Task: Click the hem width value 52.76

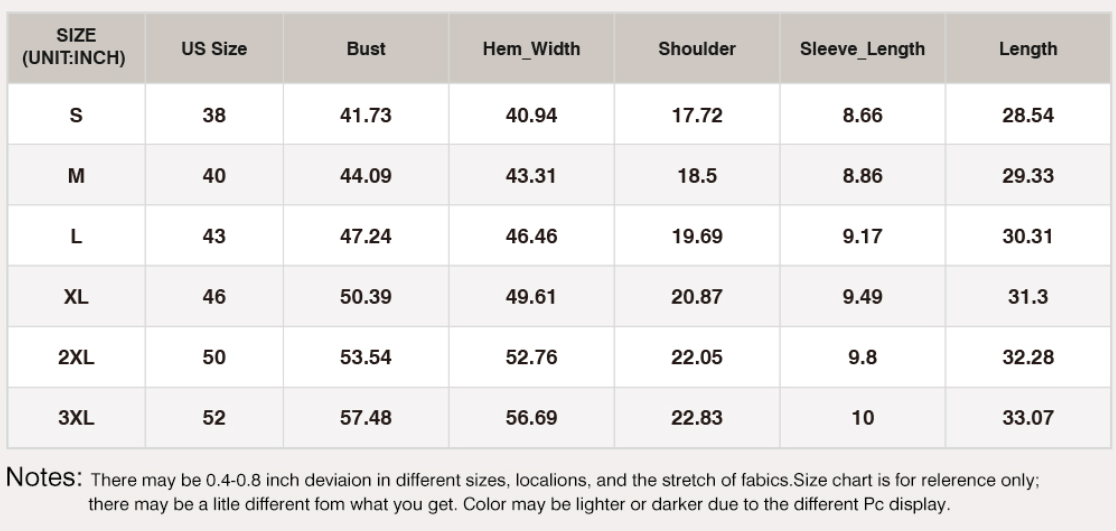Action: pos(531,357)
